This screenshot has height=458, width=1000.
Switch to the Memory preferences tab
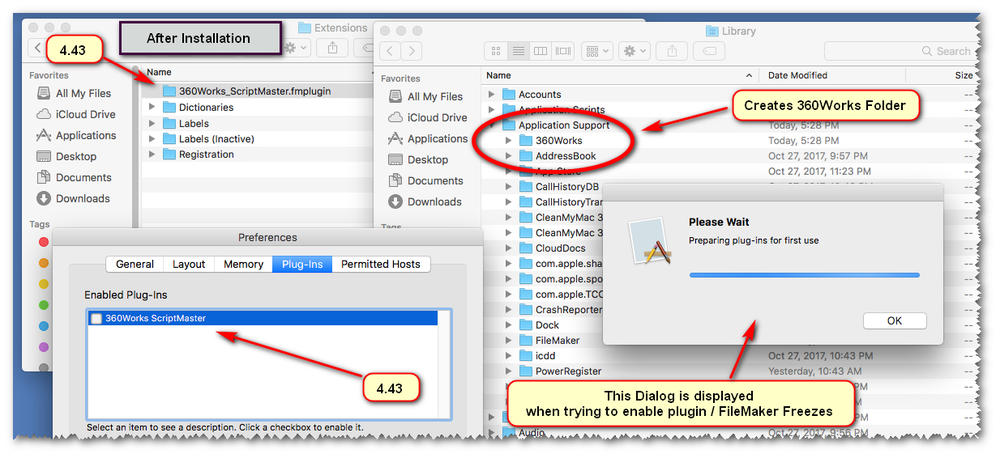[244, 264]
